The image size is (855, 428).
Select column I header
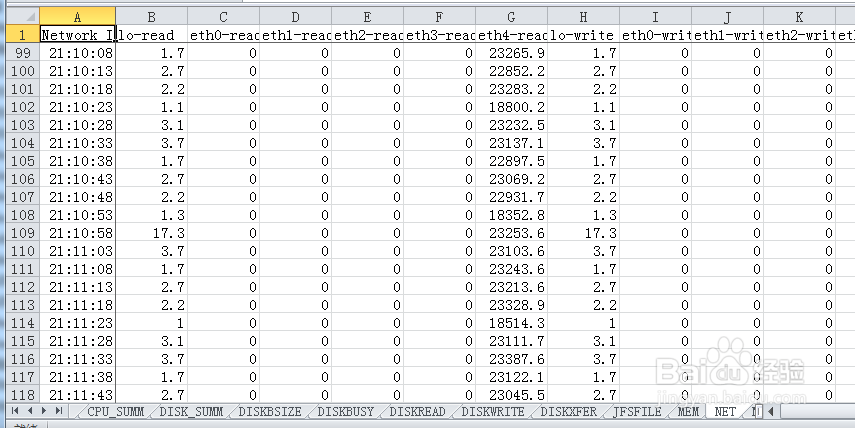[x=655, y=16]
